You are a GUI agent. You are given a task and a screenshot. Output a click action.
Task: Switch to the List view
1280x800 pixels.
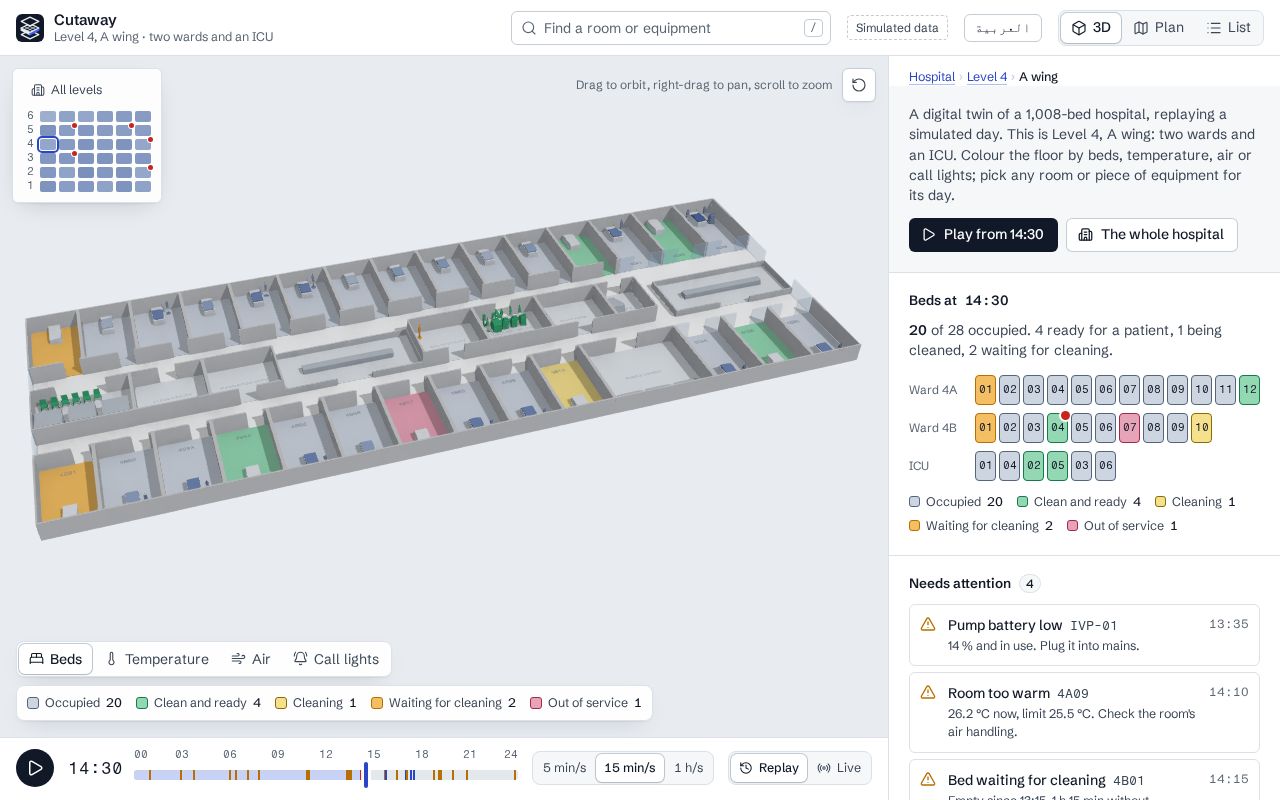tap(1229, 28)
